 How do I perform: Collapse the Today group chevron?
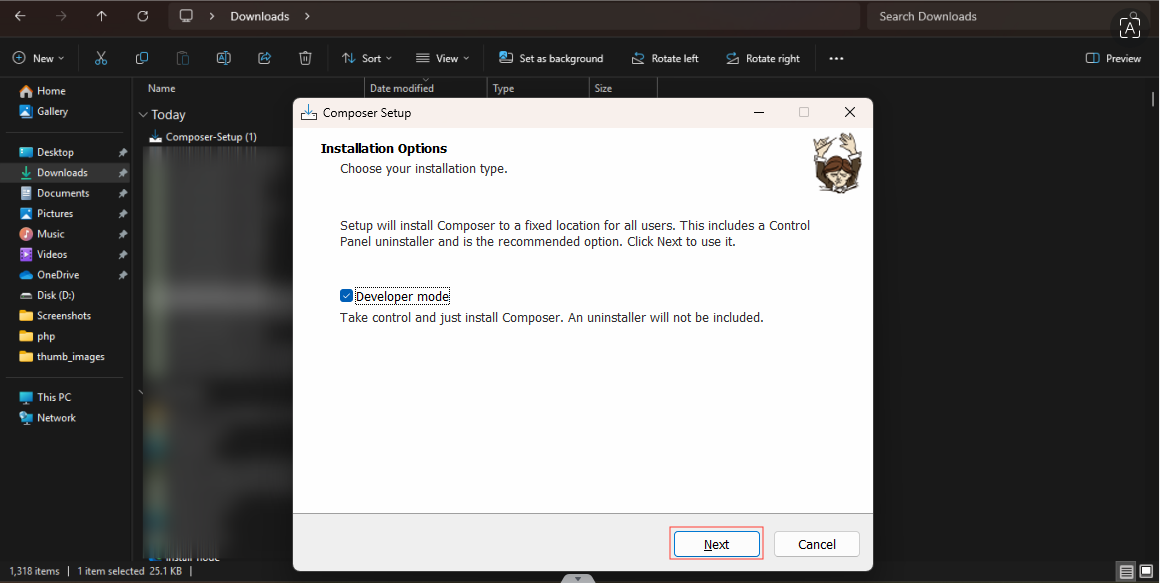pyautogui.click(x=143, y=115)
